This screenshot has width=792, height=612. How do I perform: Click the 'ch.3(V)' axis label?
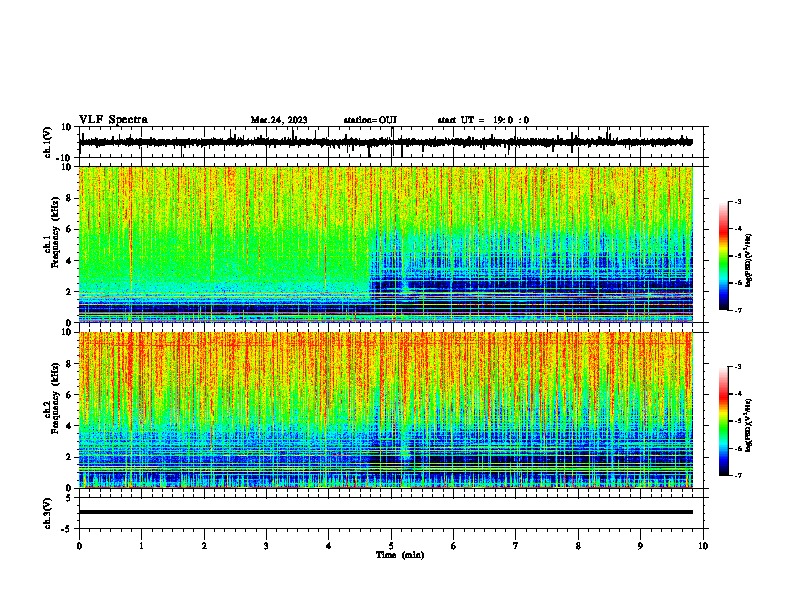coord(48,513)
